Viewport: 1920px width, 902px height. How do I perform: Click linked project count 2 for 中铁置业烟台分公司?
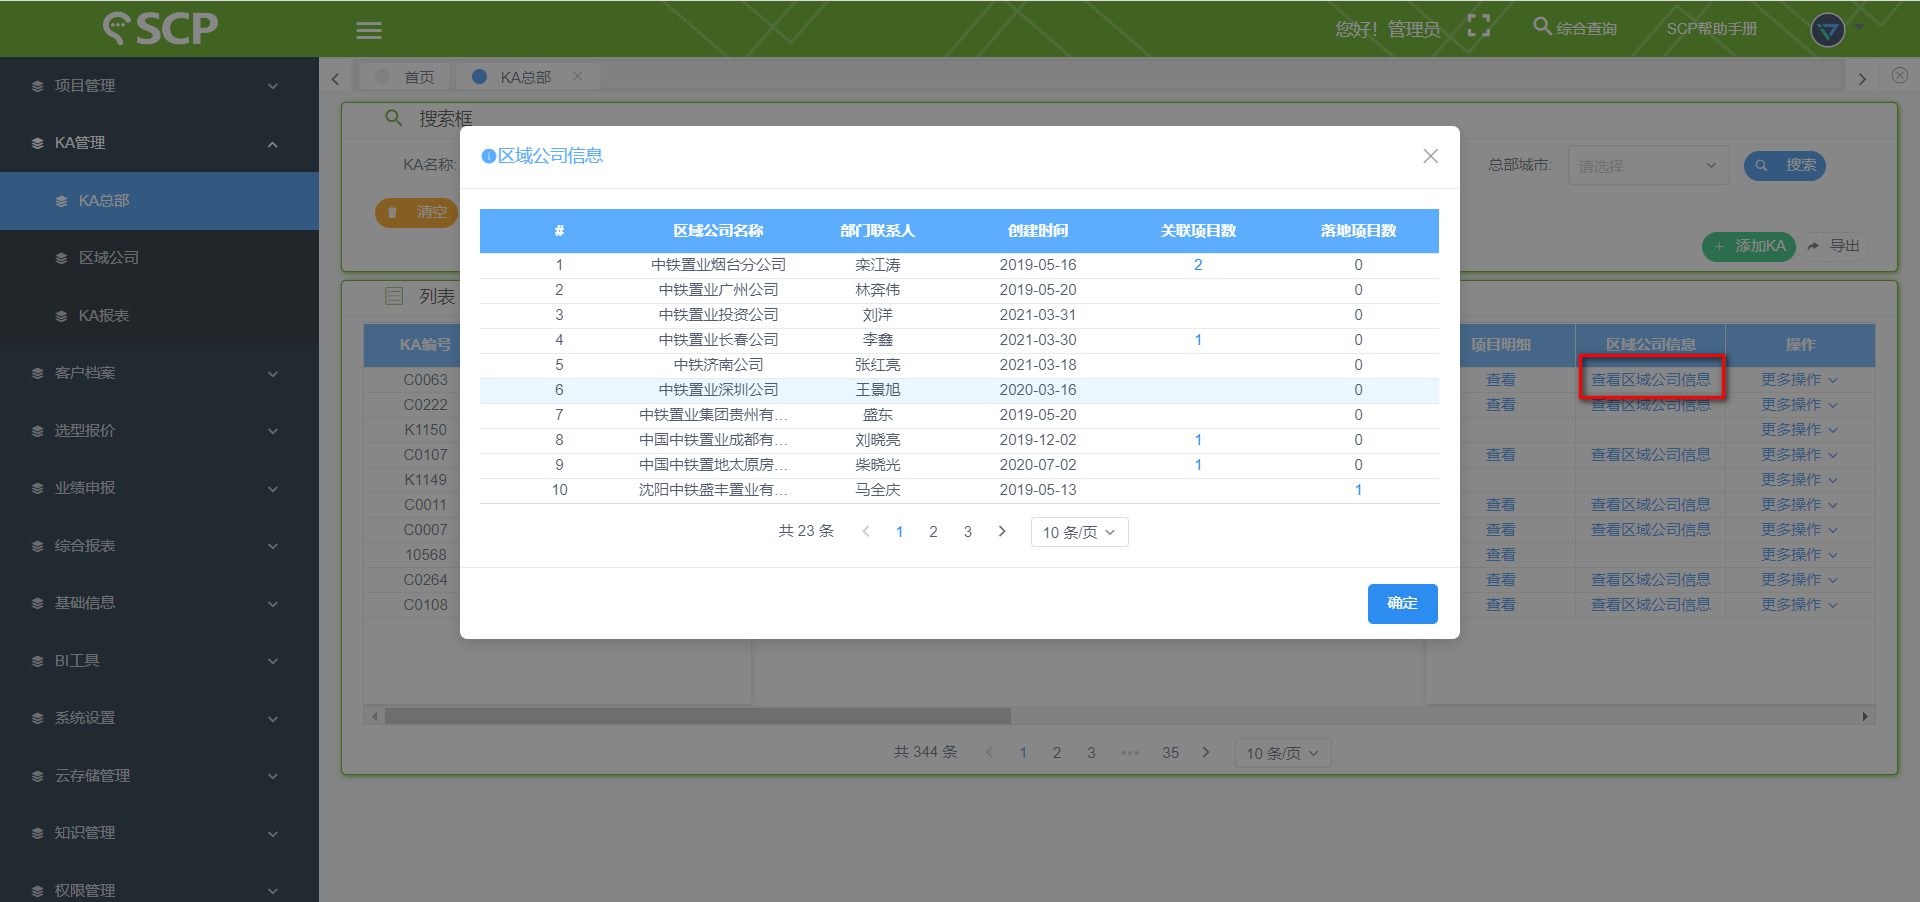(x=1198, y=265)
